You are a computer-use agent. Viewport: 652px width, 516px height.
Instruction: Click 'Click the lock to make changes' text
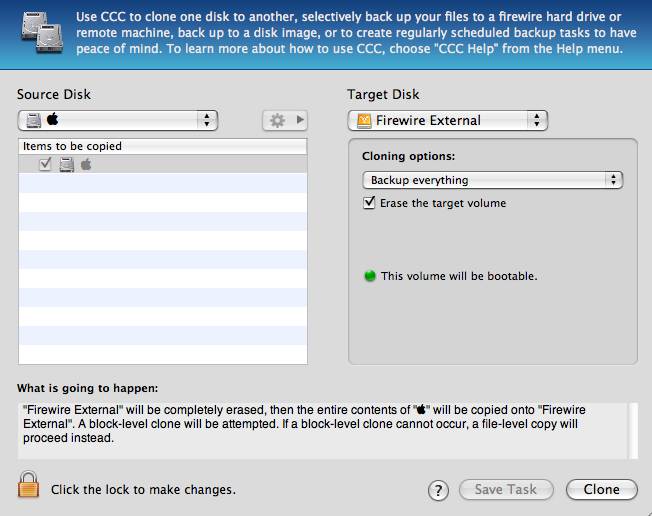tap(143, 490)
